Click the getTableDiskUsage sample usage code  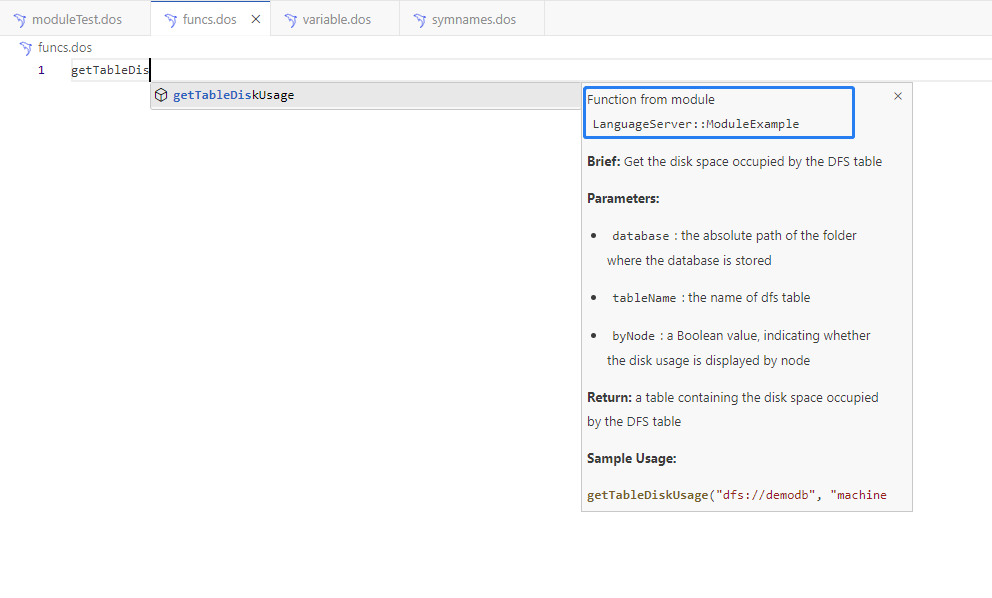pyautogui.click(x=736, y=495)
